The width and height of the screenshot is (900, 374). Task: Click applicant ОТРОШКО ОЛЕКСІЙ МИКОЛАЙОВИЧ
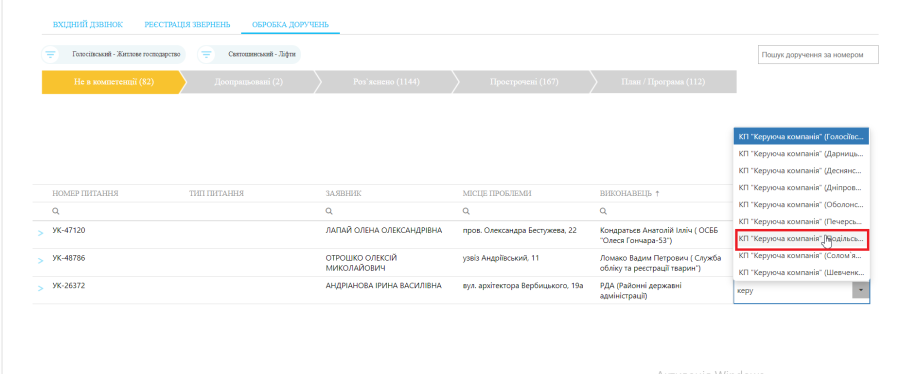(361, 263)
